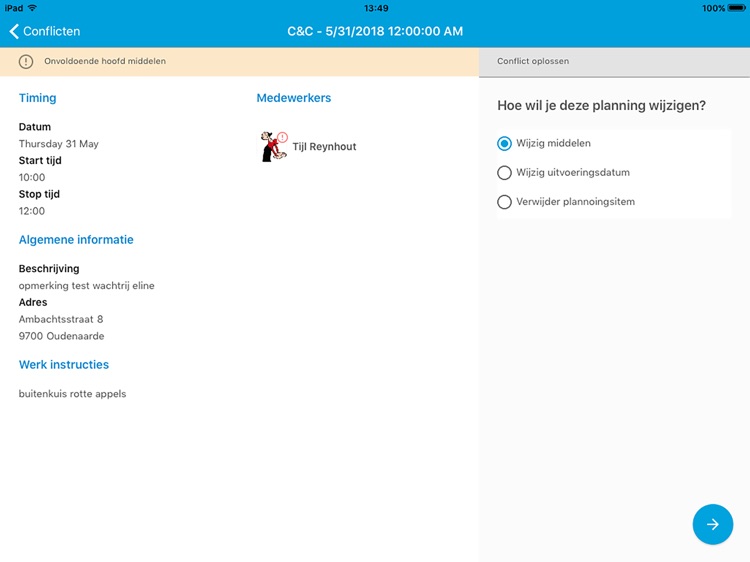The width and height of the screenshot is (750, 562).
Task: Tap the red alert badge on the employee avatar
Action: (x=283, y=137)
